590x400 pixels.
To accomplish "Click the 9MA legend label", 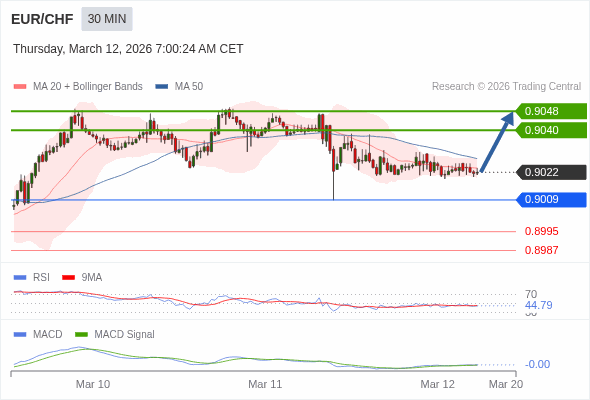I will pyautogui.click(x=92, y=278).
